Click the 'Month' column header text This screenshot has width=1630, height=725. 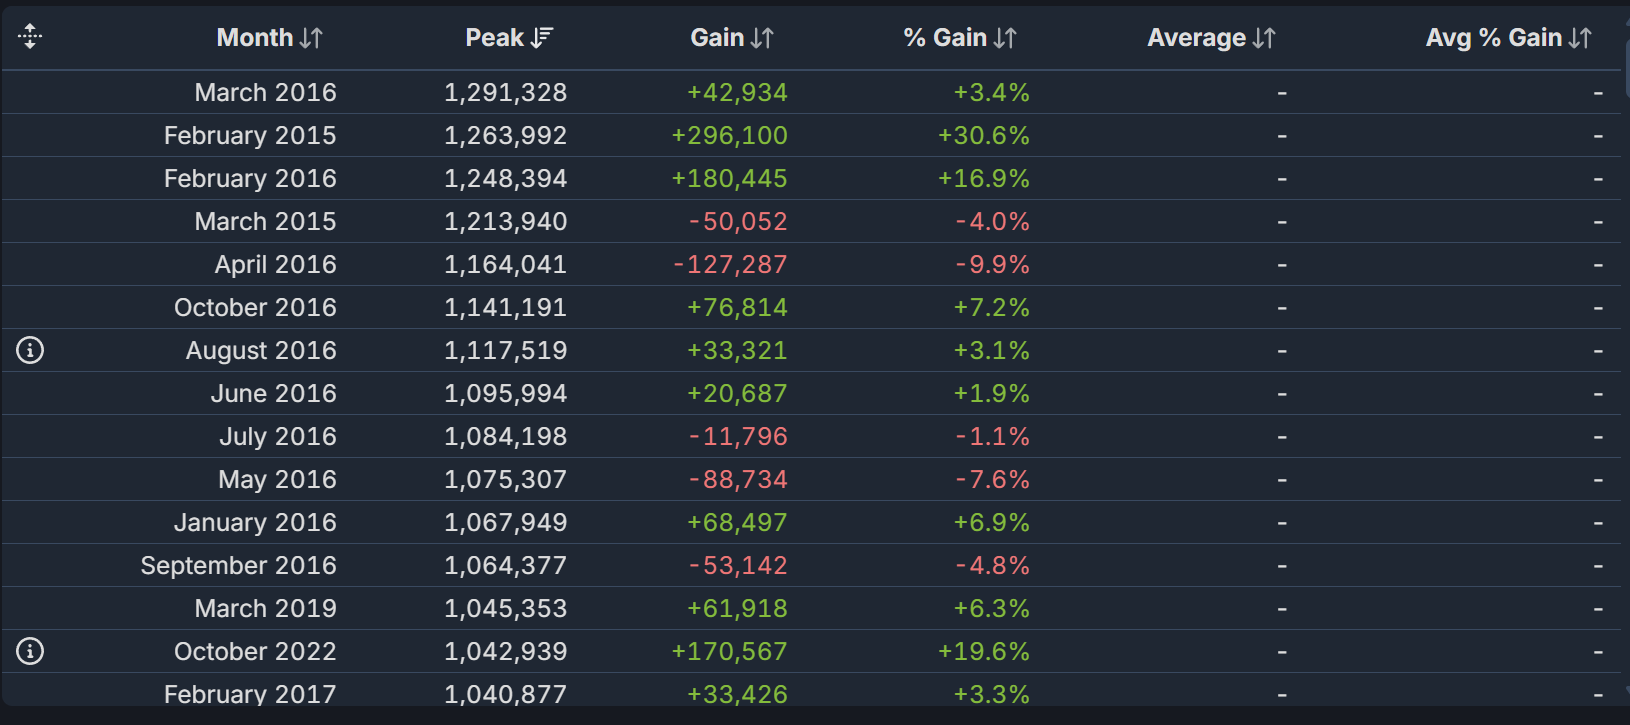254,38
